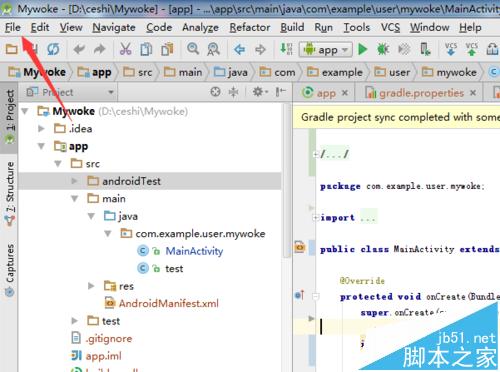Screen dimensions: 500x372
Task: Click the collapse all icon in Project panel
Action: 233,92
